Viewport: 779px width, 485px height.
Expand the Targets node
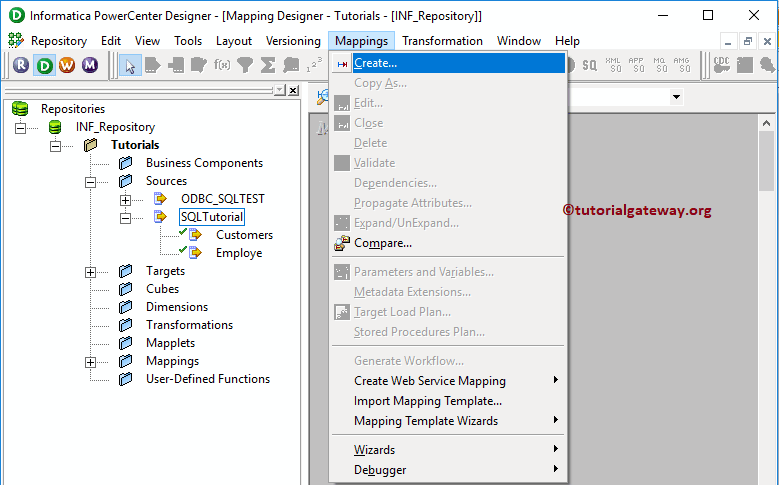click(90, 272)
